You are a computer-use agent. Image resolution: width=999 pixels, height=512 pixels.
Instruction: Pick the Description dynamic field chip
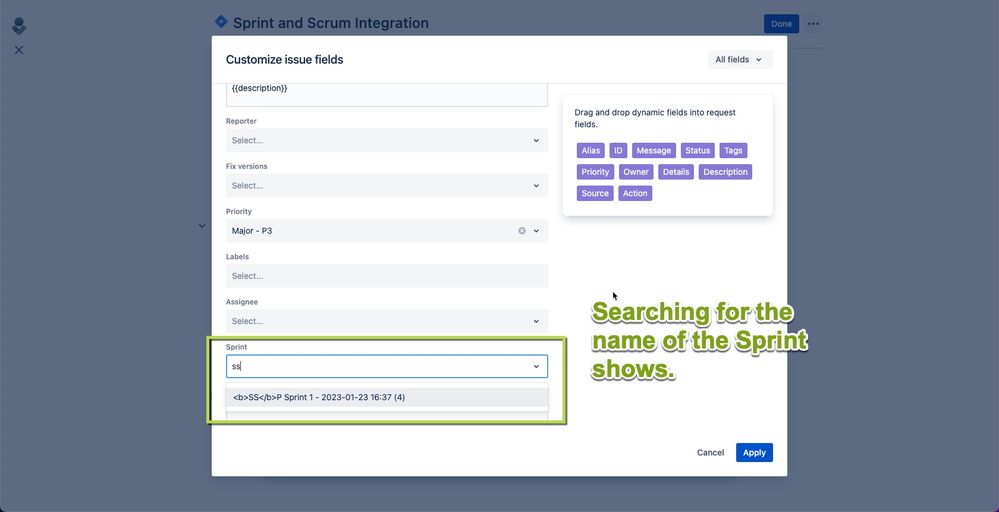click(725, 172)
